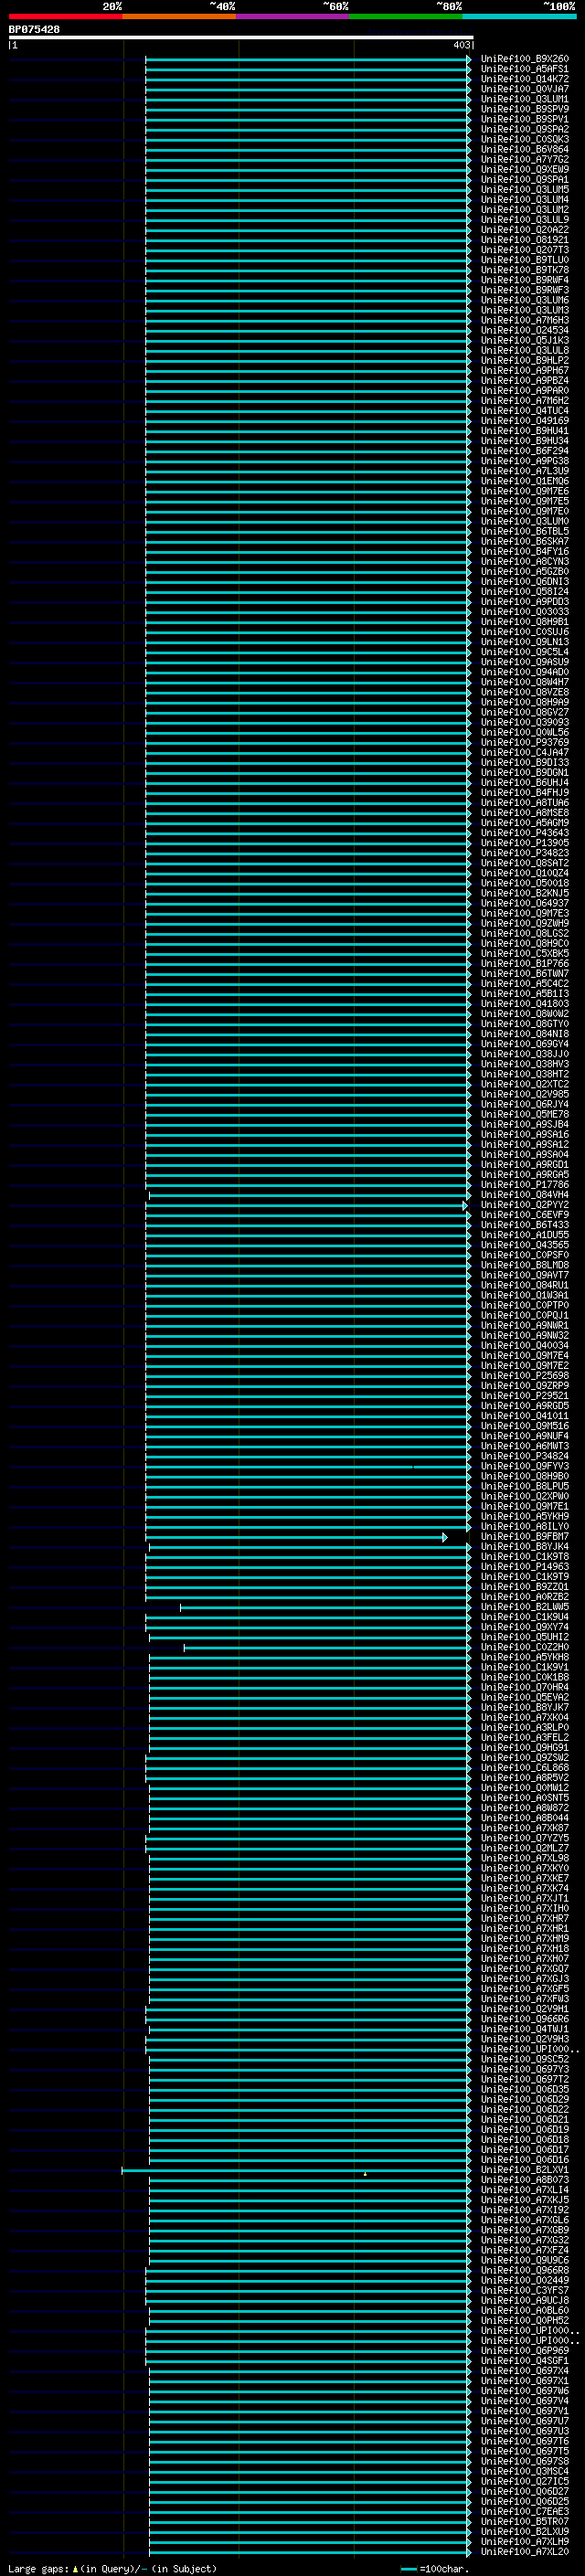This screenshot has height=2576, width=585.
Task: Select the UniRef100_B8YJK4 label
Action: (x=525, y=1547)
